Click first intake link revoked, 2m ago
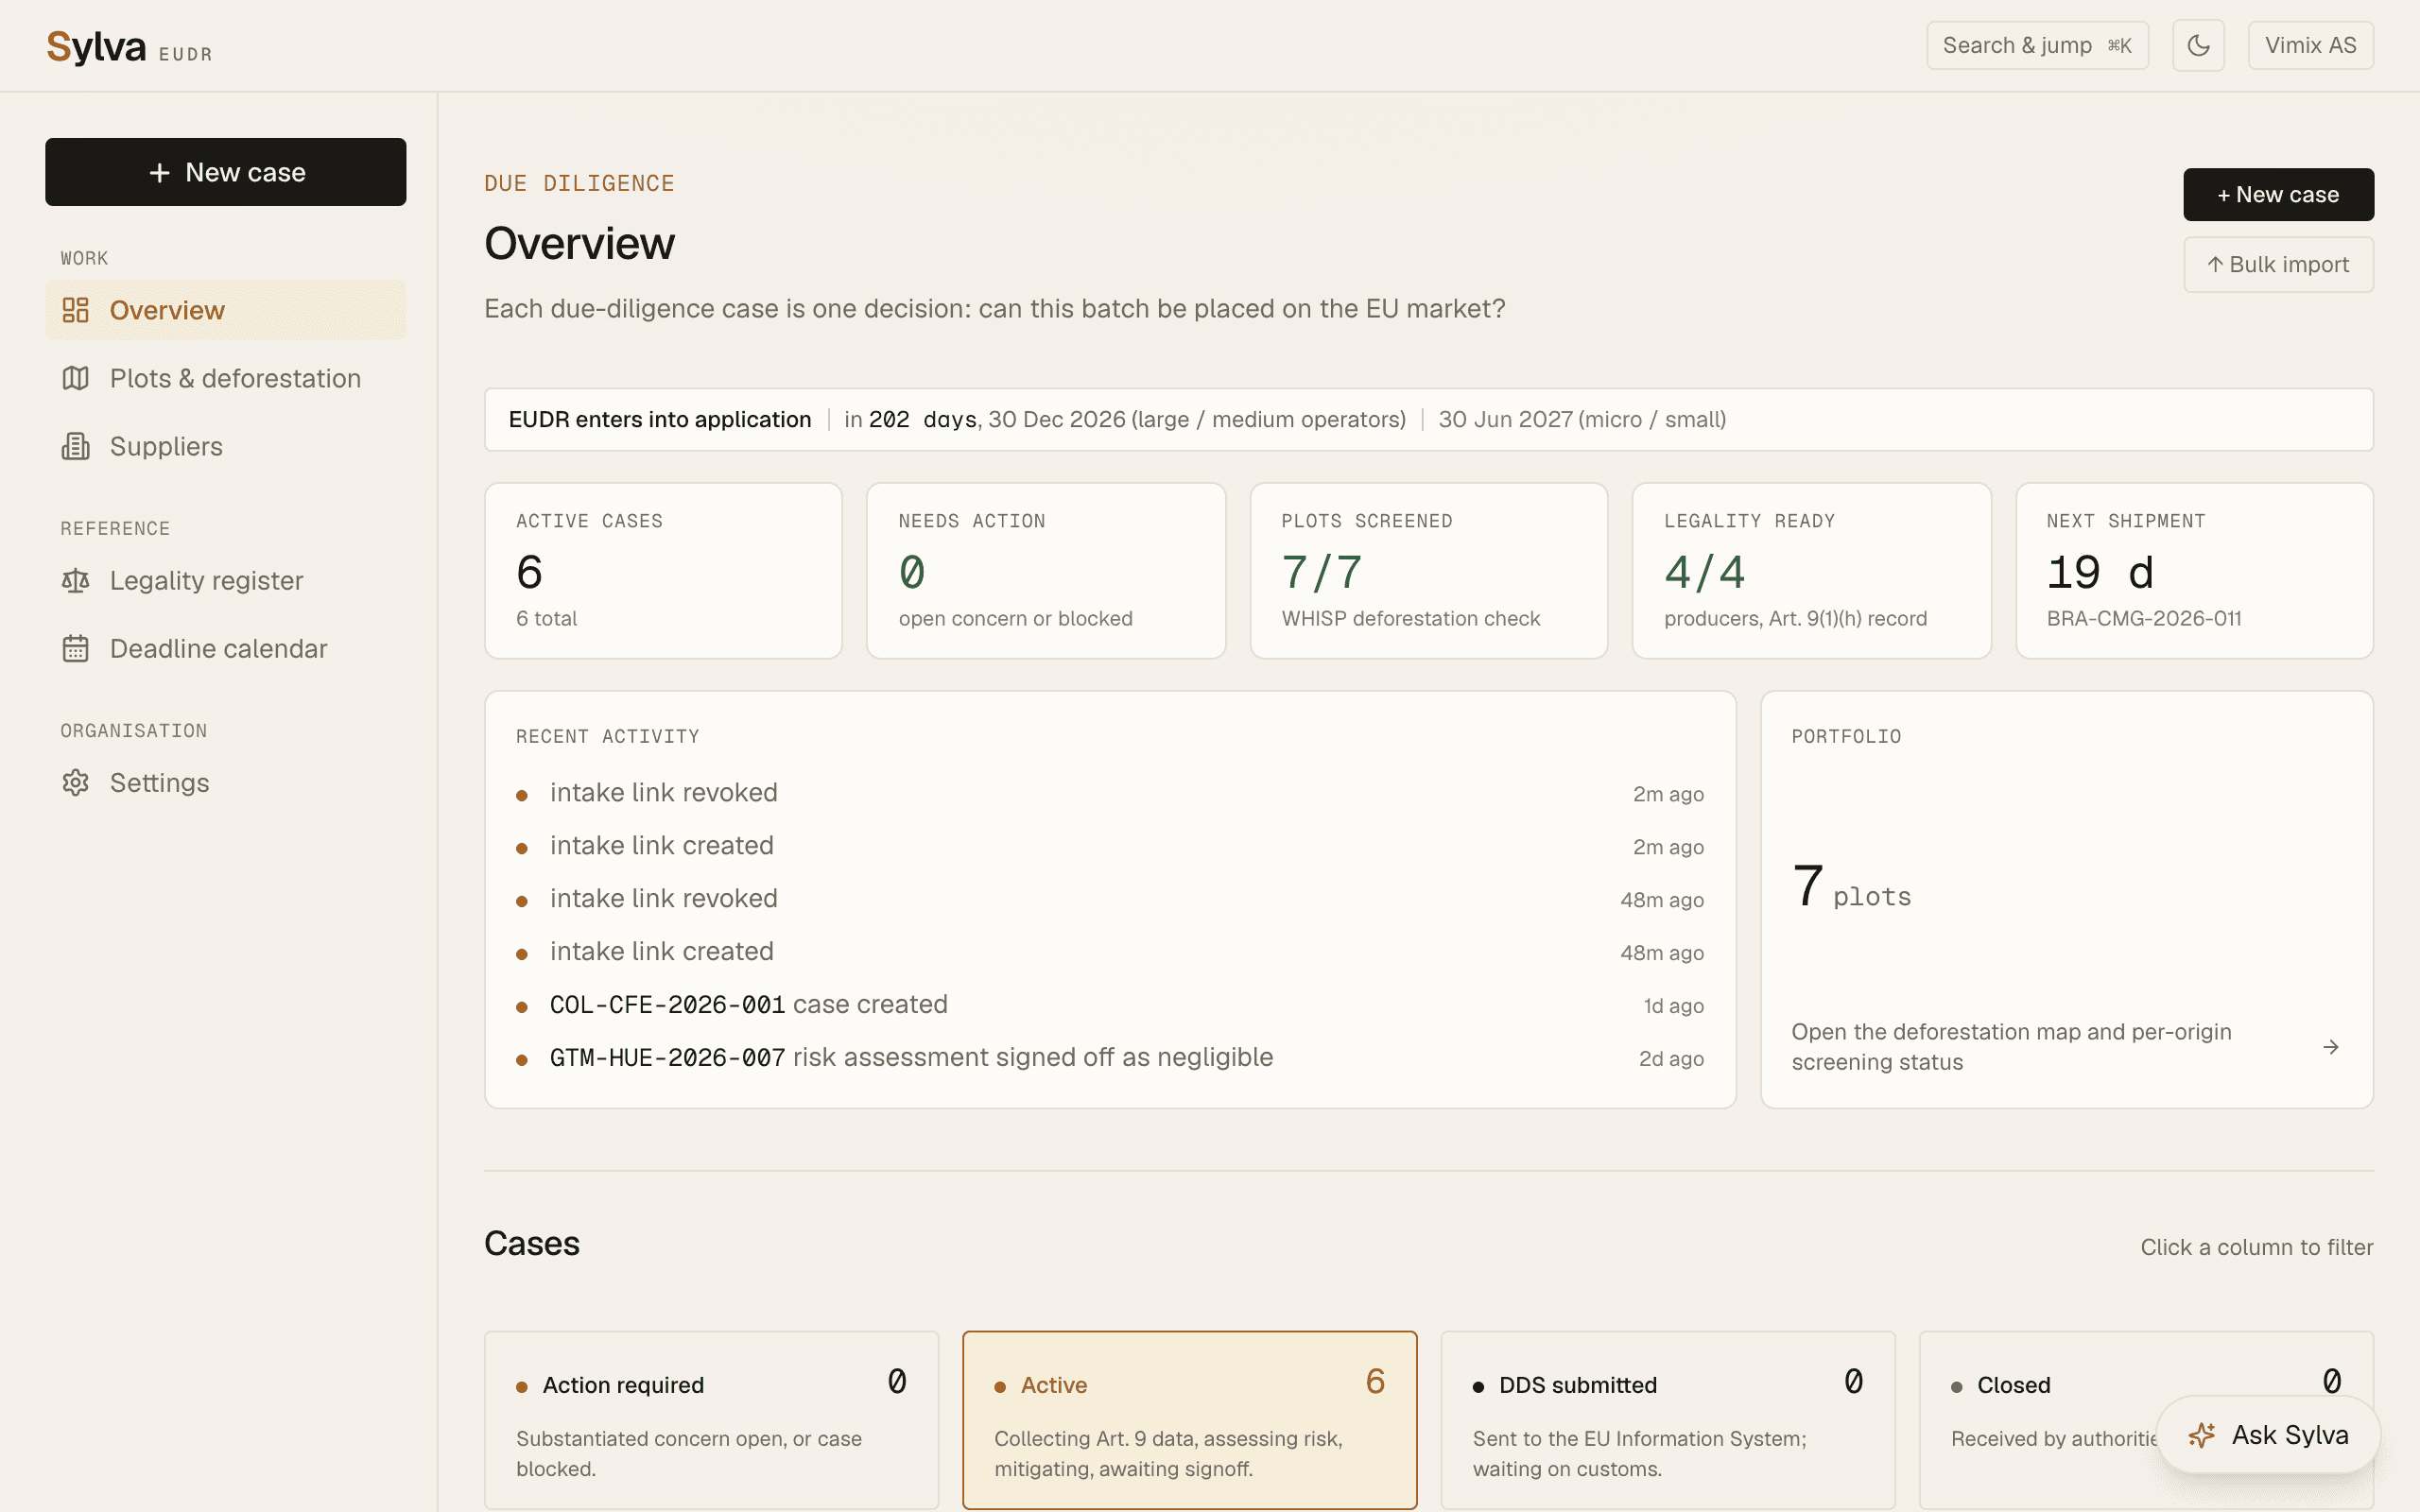 (x=1110, y=792)
